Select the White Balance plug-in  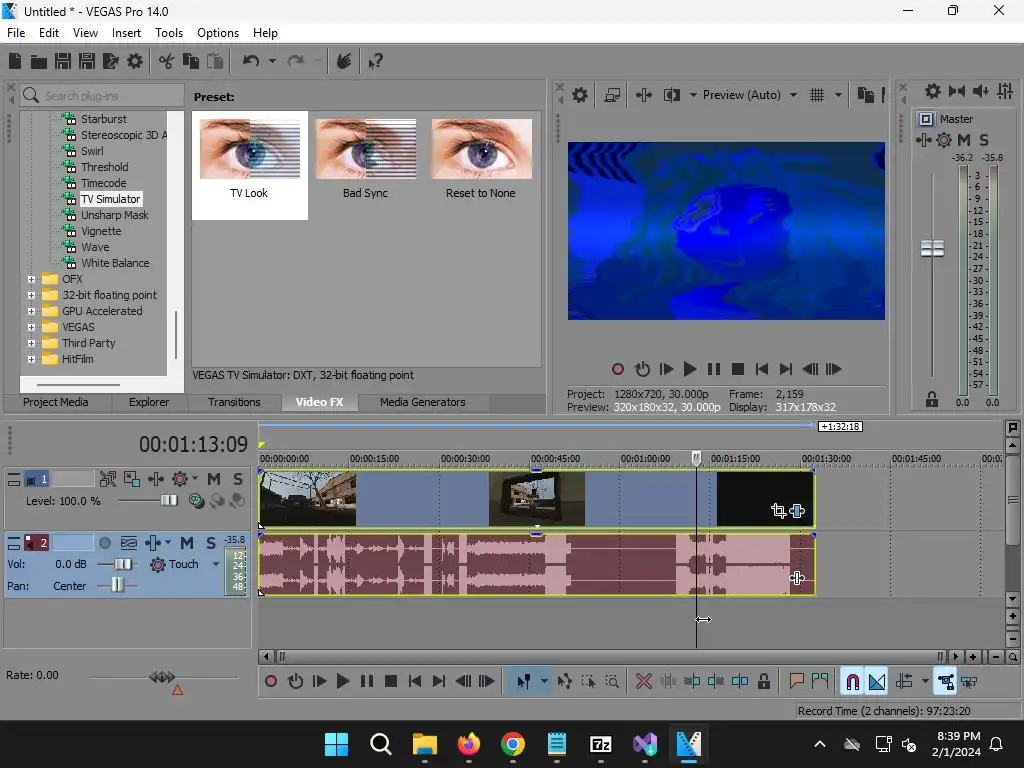coord(115,263)
